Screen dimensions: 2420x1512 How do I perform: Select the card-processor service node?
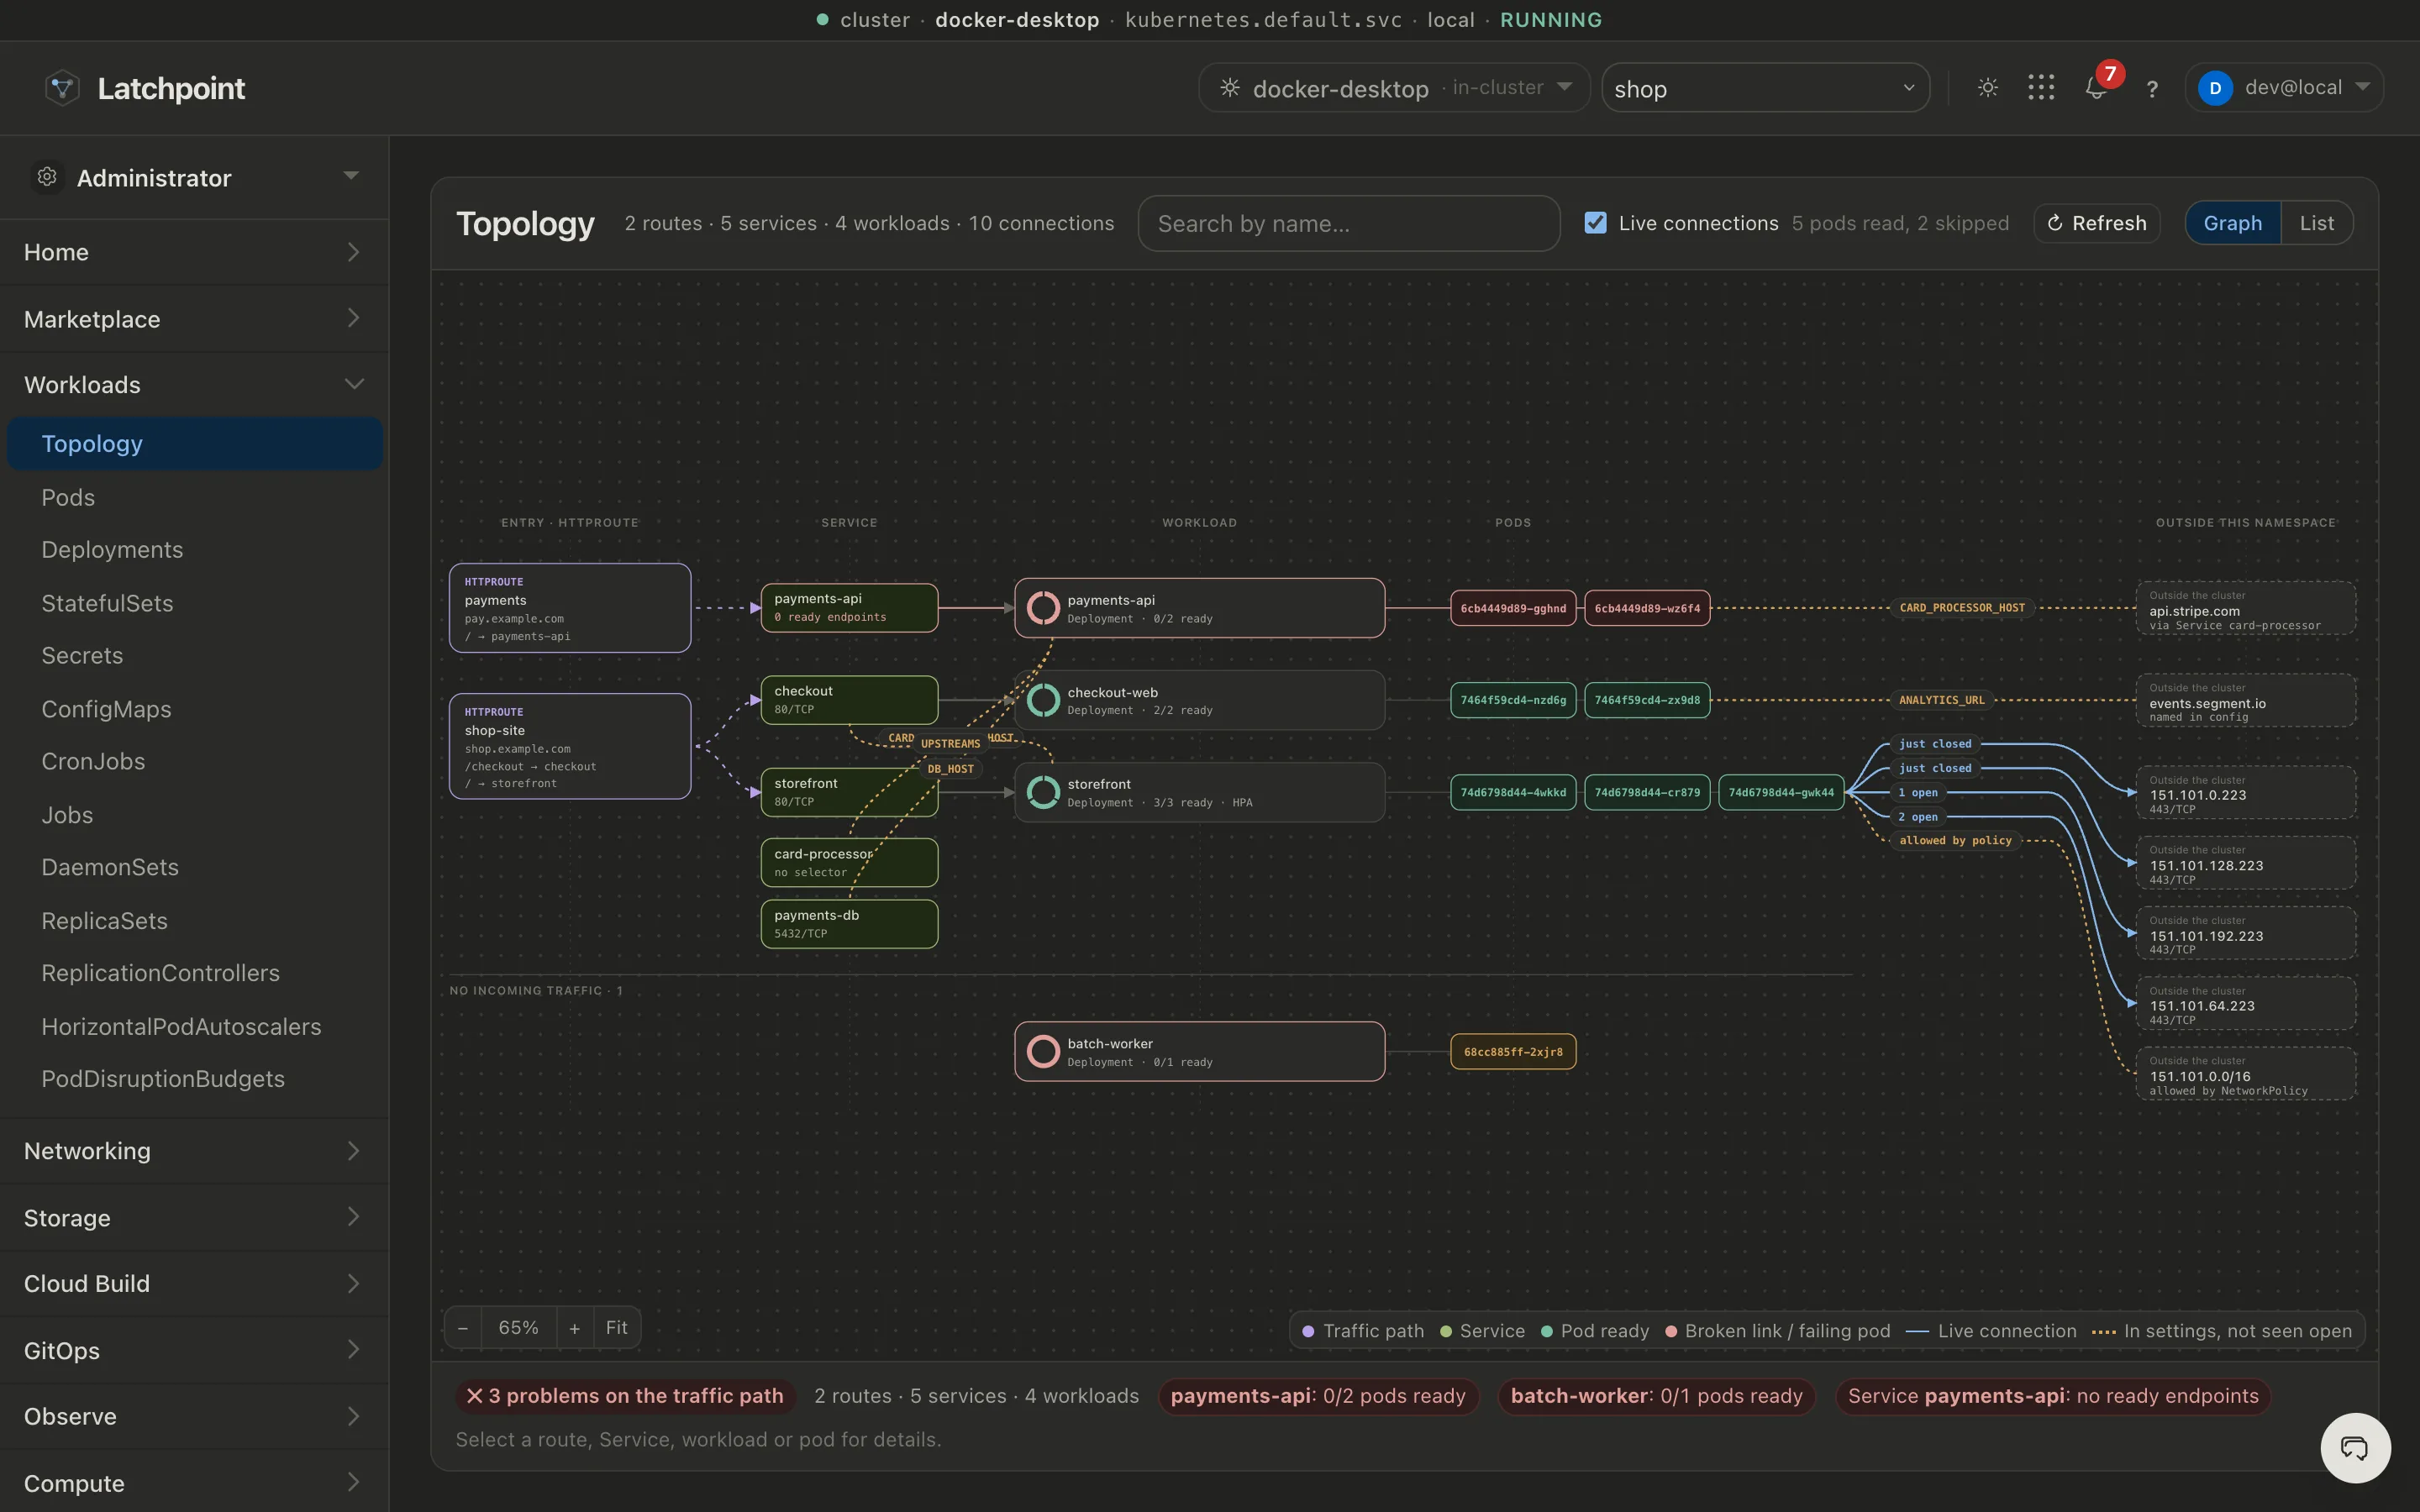tap(849, 862)
